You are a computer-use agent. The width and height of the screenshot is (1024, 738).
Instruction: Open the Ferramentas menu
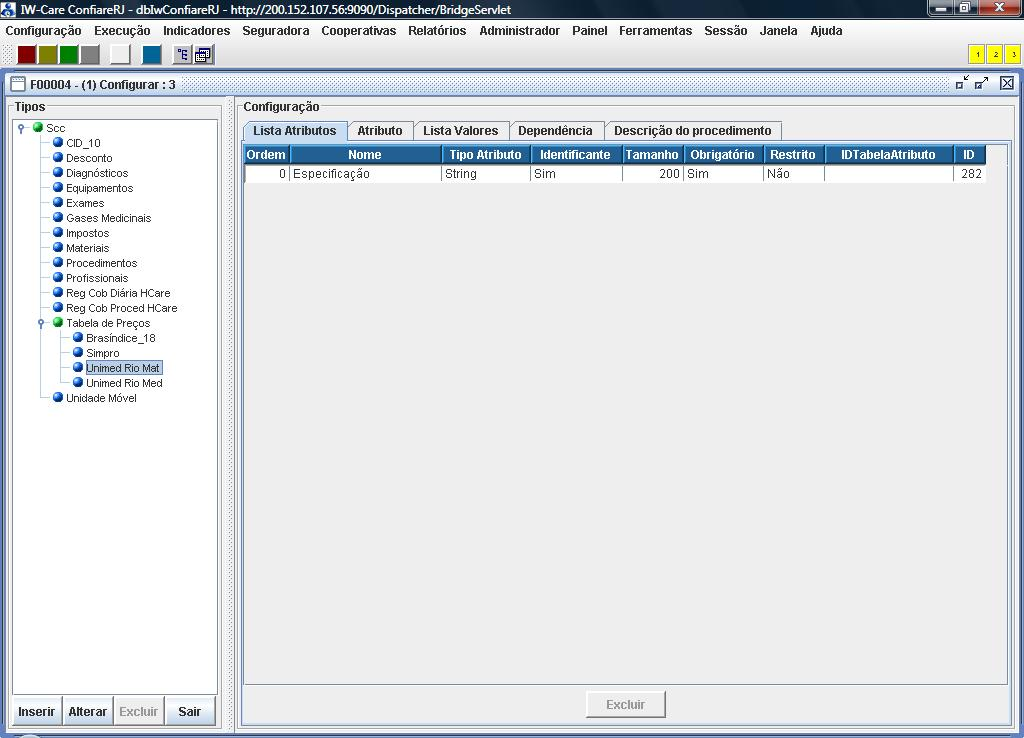click(655, 31)
